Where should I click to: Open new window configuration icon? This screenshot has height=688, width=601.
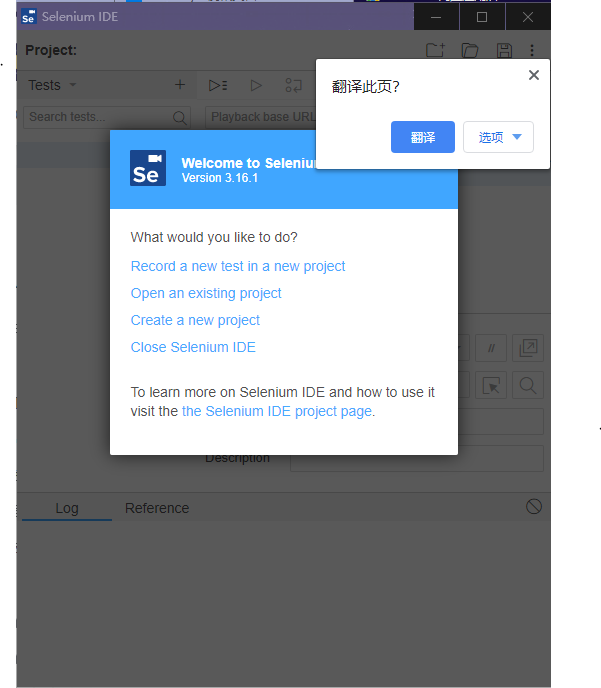point(528,348)
